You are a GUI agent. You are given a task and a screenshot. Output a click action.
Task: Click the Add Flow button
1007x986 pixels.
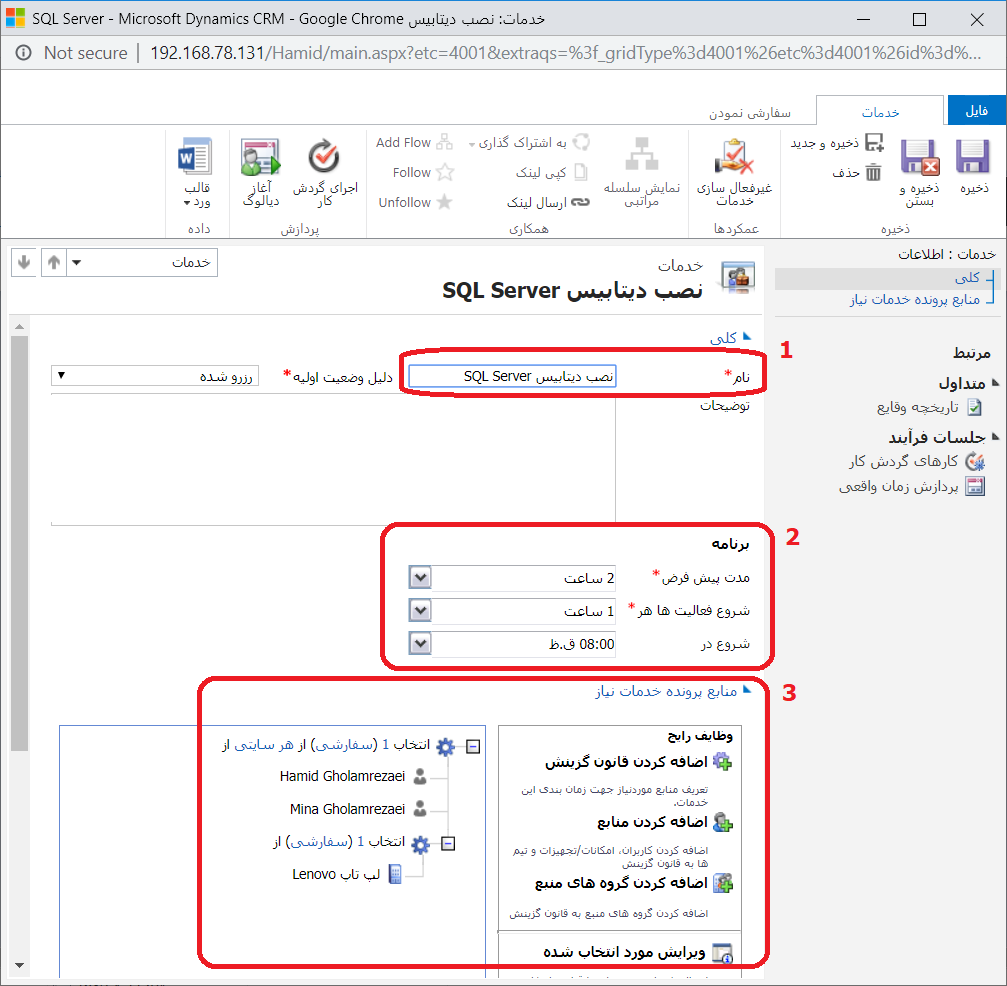(414, 143)
